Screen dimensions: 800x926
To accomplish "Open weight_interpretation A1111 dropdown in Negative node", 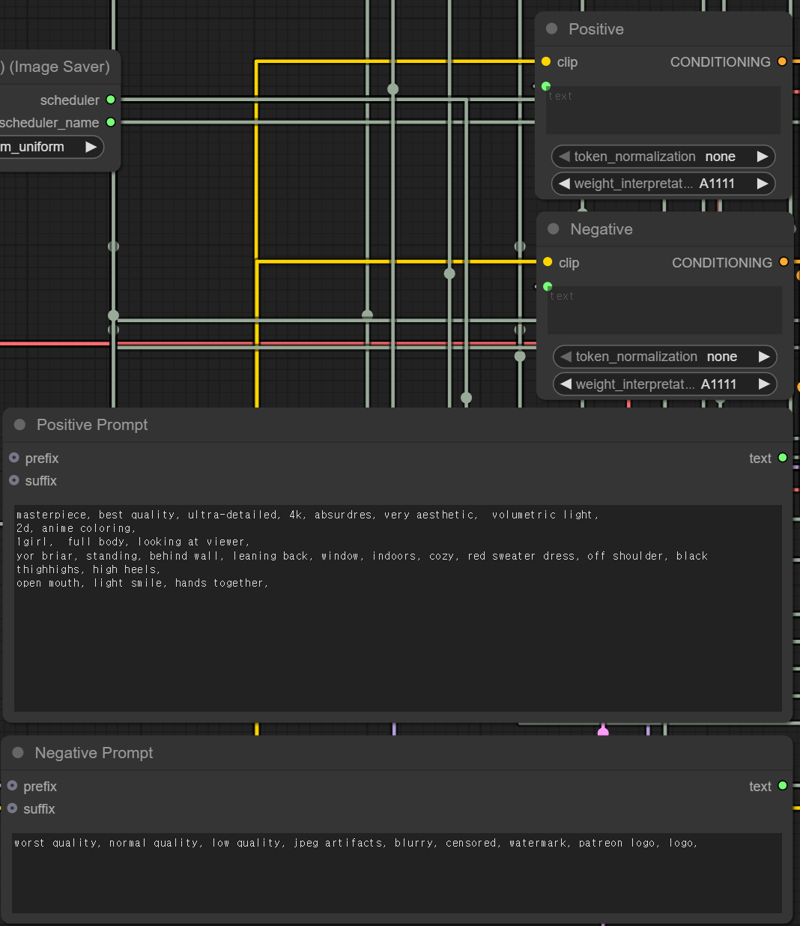I will (665, 384).
